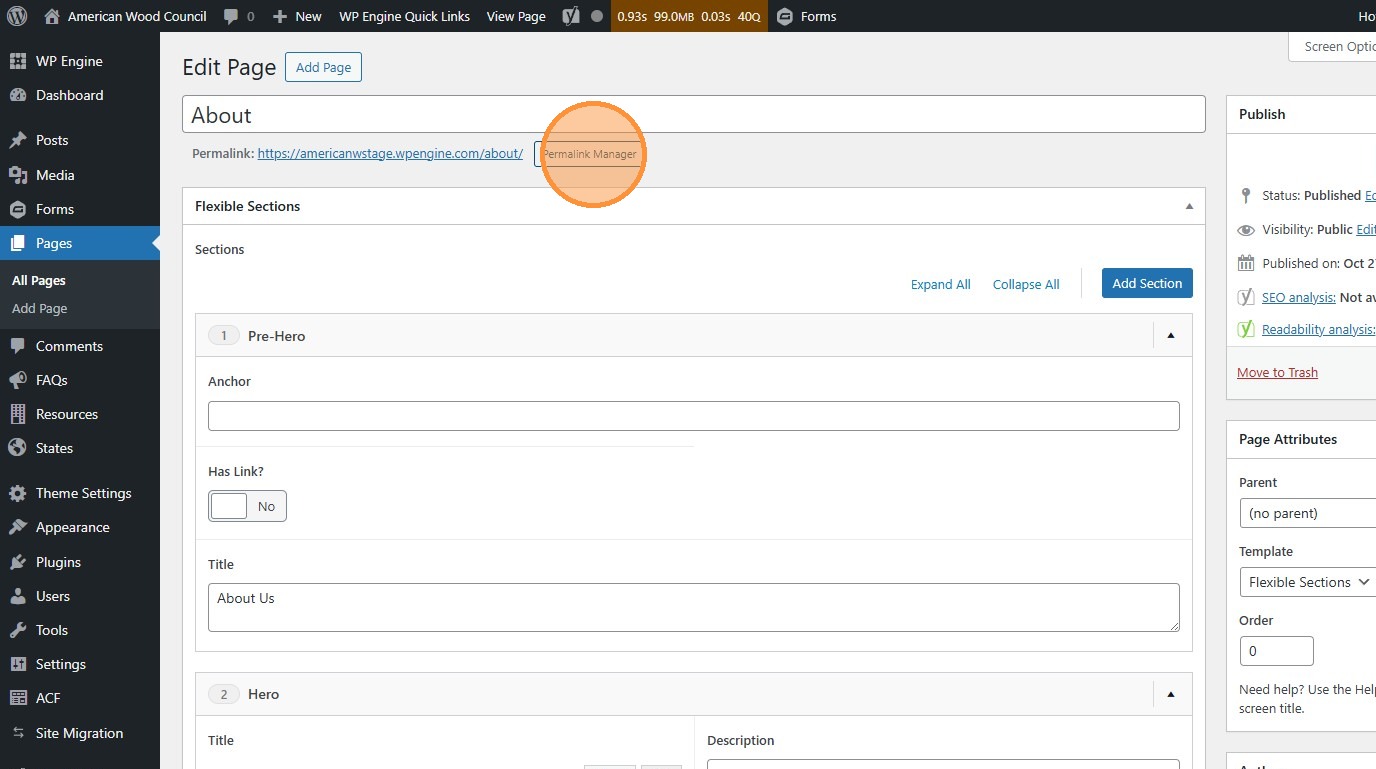Open the Yoast SEO admin bar icon

pyautogui.click(x=570, y=16)
